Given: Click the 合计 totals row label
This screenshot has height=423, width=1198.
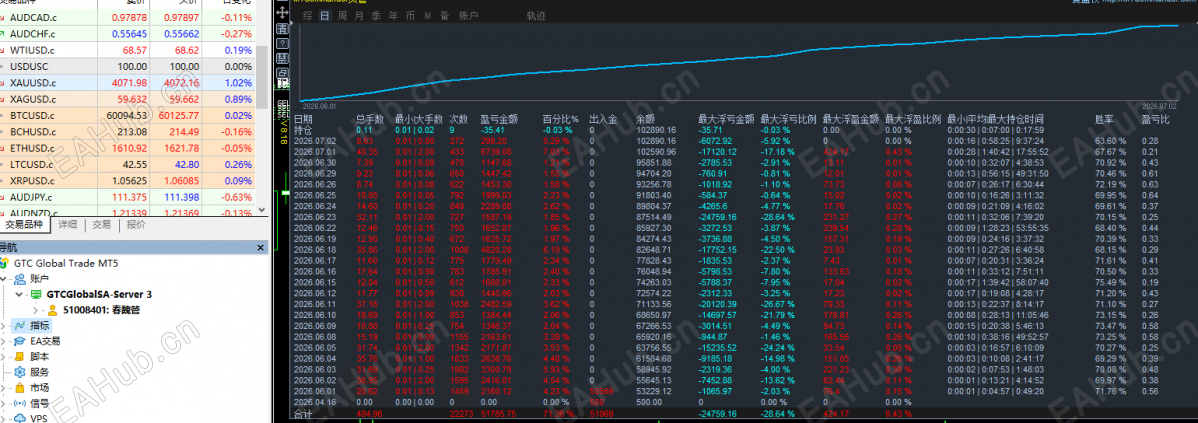Looking at the screenshot, I should pos(303,415).
